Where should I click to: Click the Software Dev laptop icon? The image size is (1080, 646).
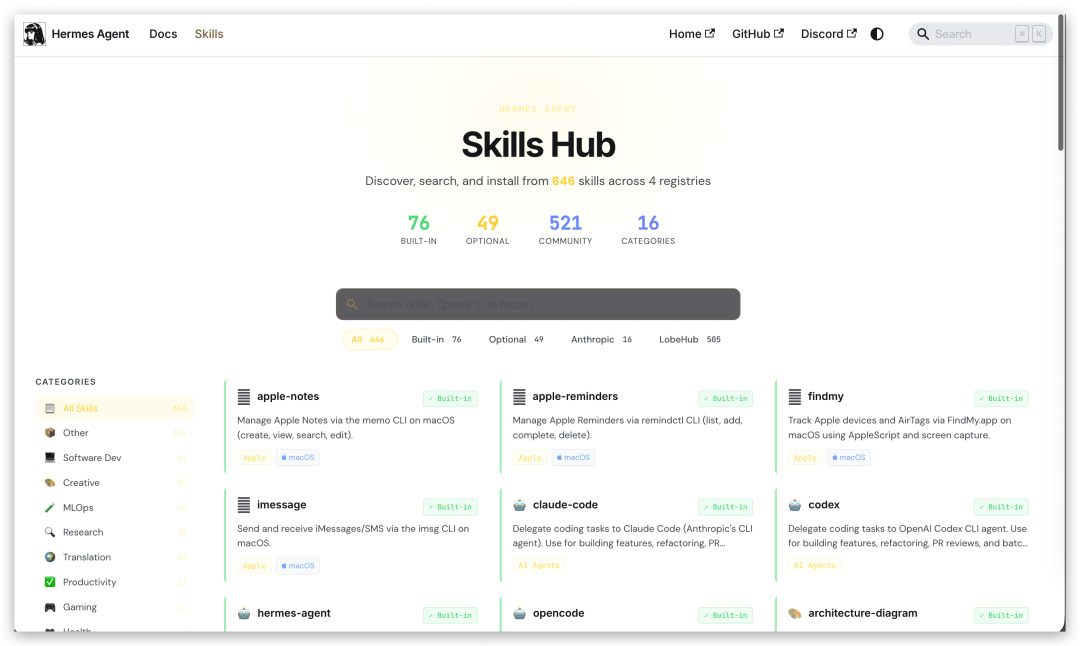50,458
